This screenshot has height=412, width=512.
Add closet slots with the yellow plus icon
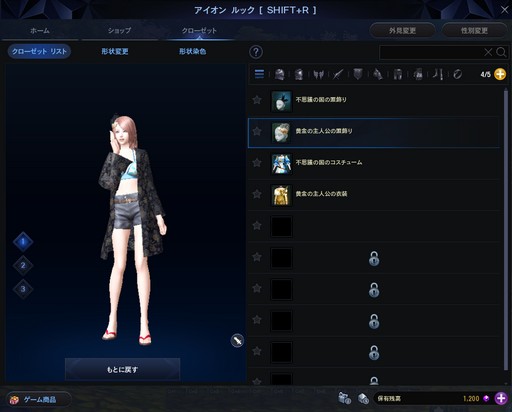point(500,74)
